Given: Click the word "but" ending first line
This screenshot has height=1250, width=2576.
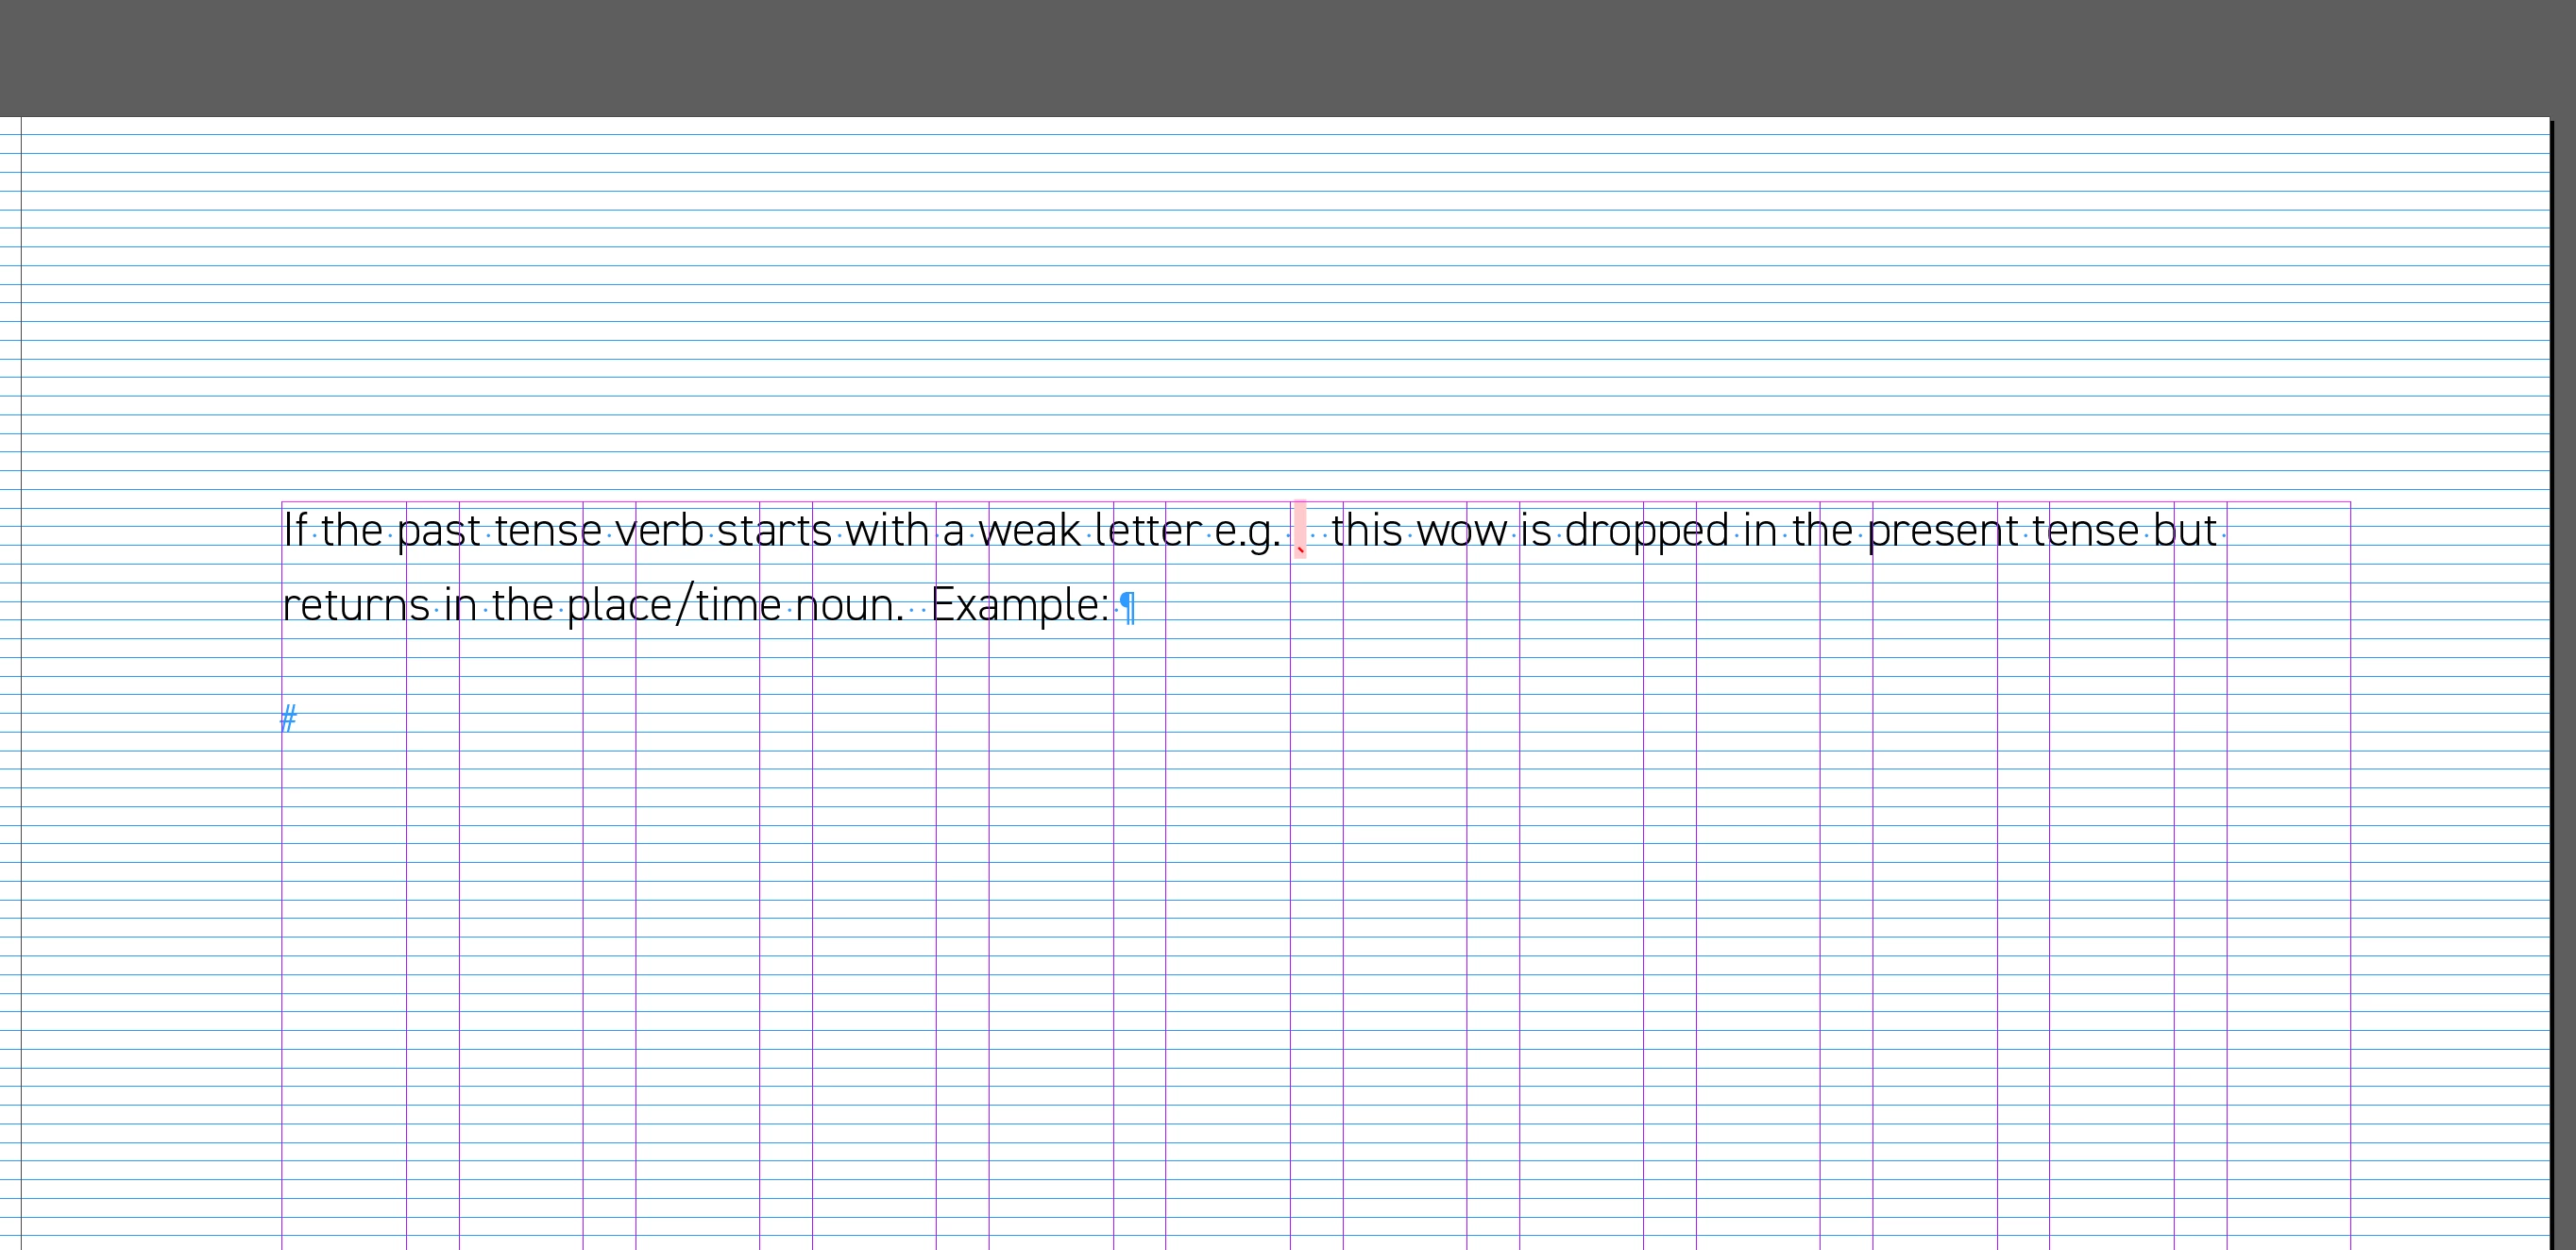Looking at the screenshot, I should click(2185, 530).
